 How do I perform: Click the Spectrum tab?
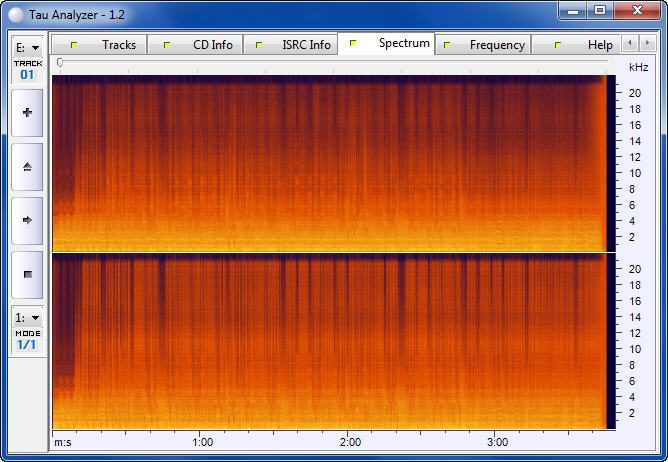393,44
